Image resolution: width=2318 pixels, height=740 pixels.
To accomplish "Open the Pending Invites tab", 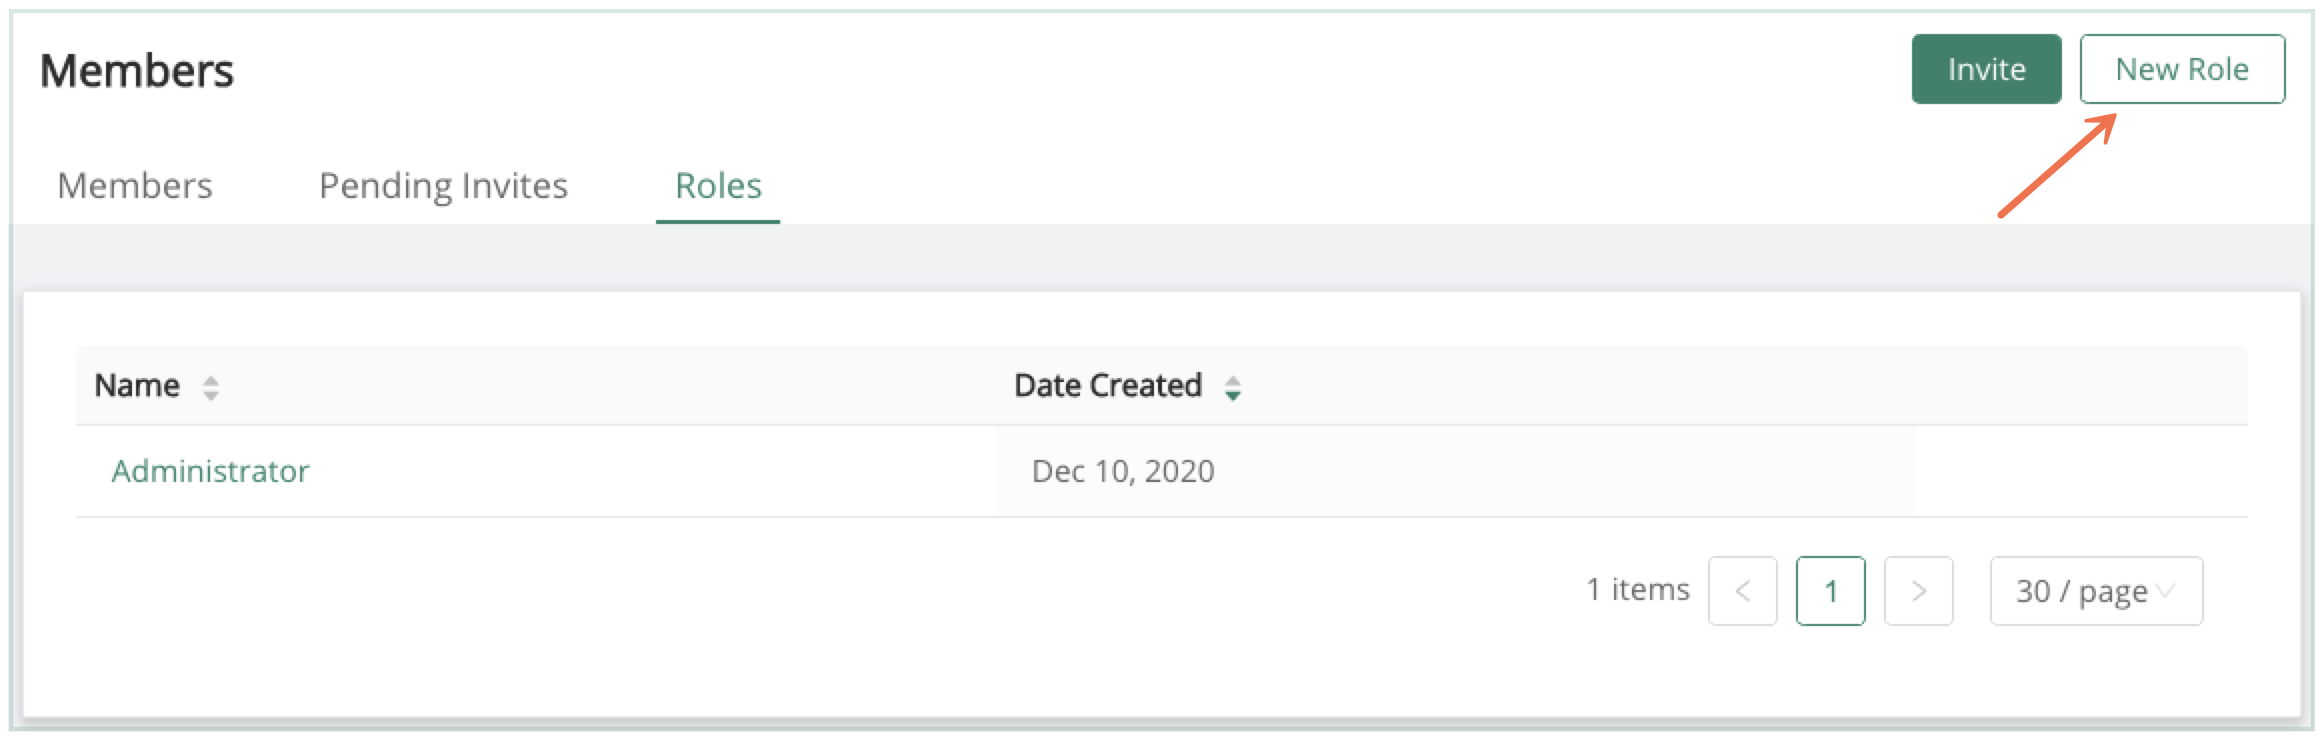I will (443, 186).
